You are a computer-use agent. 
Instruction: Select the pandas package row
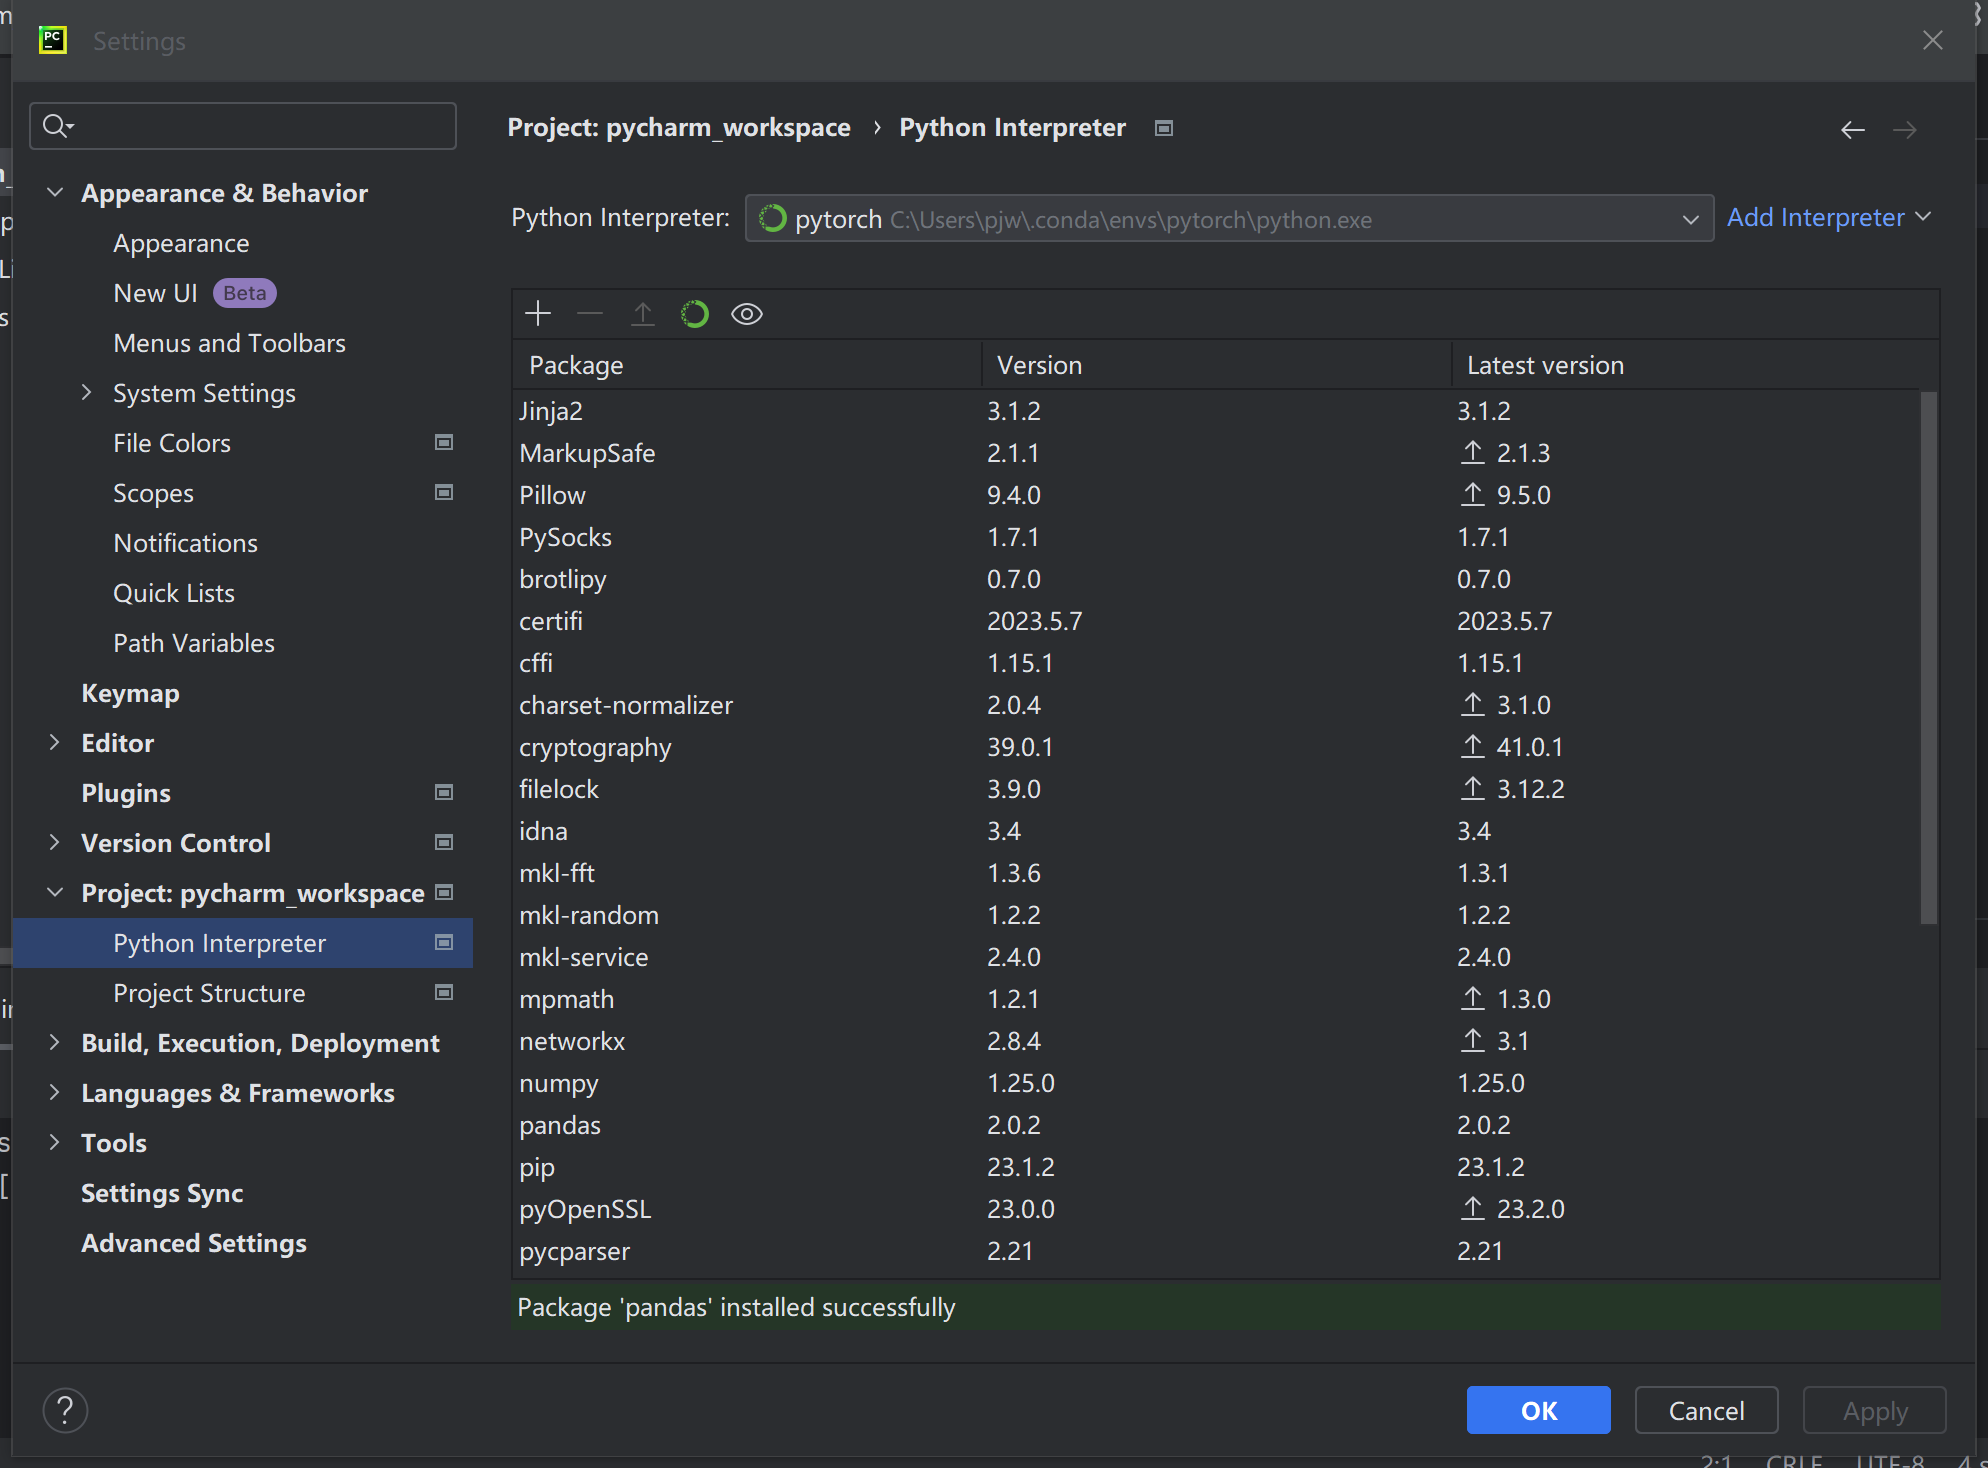click(x=1216, y=1125)
